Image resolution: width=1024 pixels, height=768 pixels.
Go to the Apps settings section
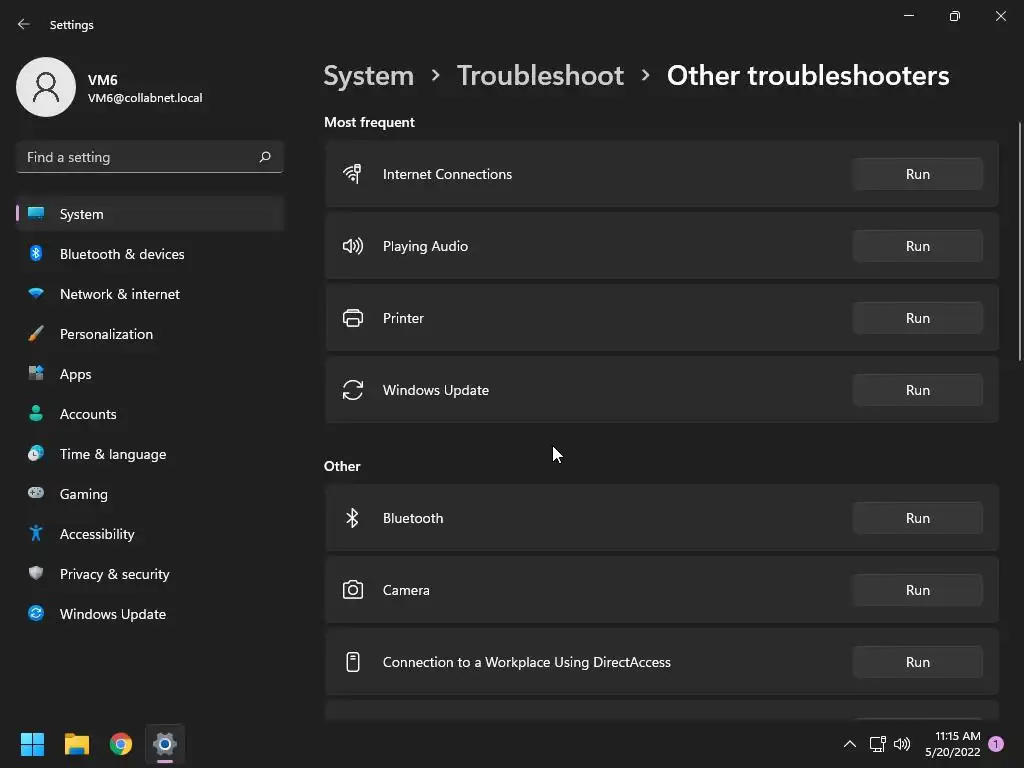[75, 374]
